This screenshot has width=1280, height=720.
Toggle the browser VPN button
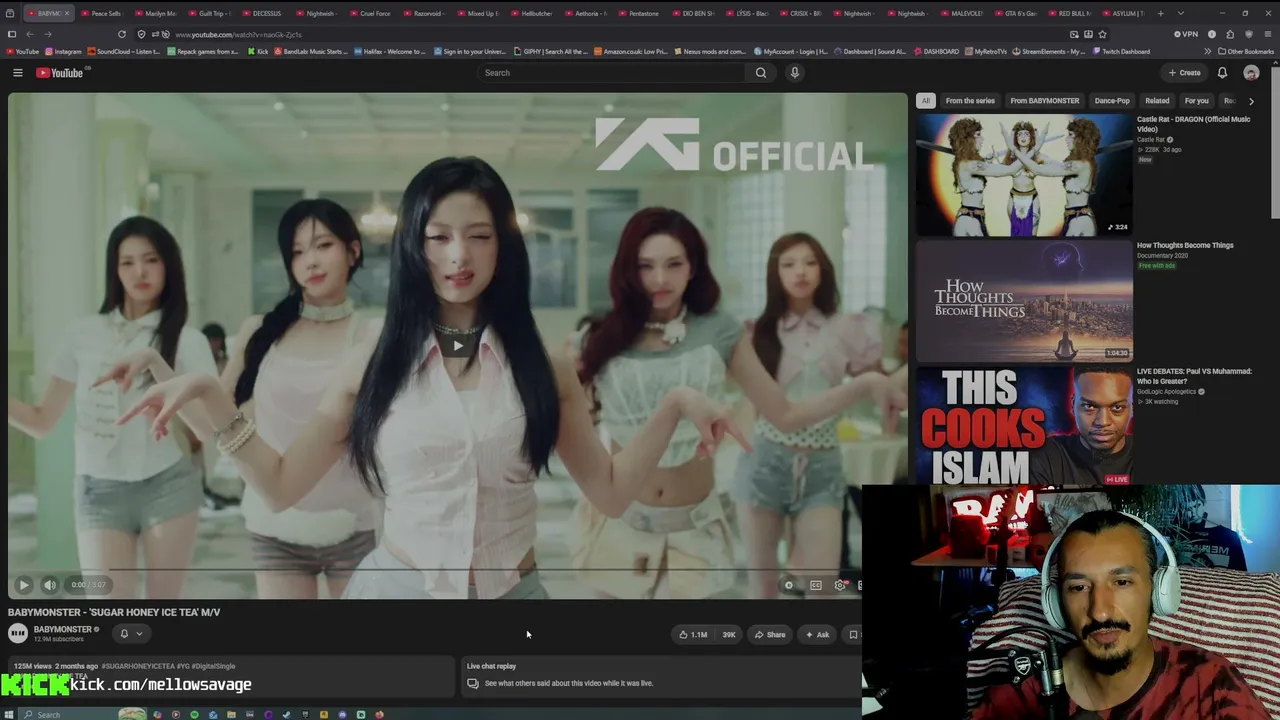click(1186, 34)
